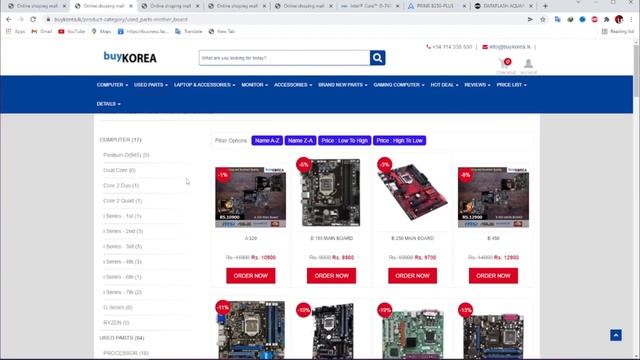Click ORDER NOW for B 250 MAIN BOARD
Screen dimensions: 640x360
(x=412, y=276)
